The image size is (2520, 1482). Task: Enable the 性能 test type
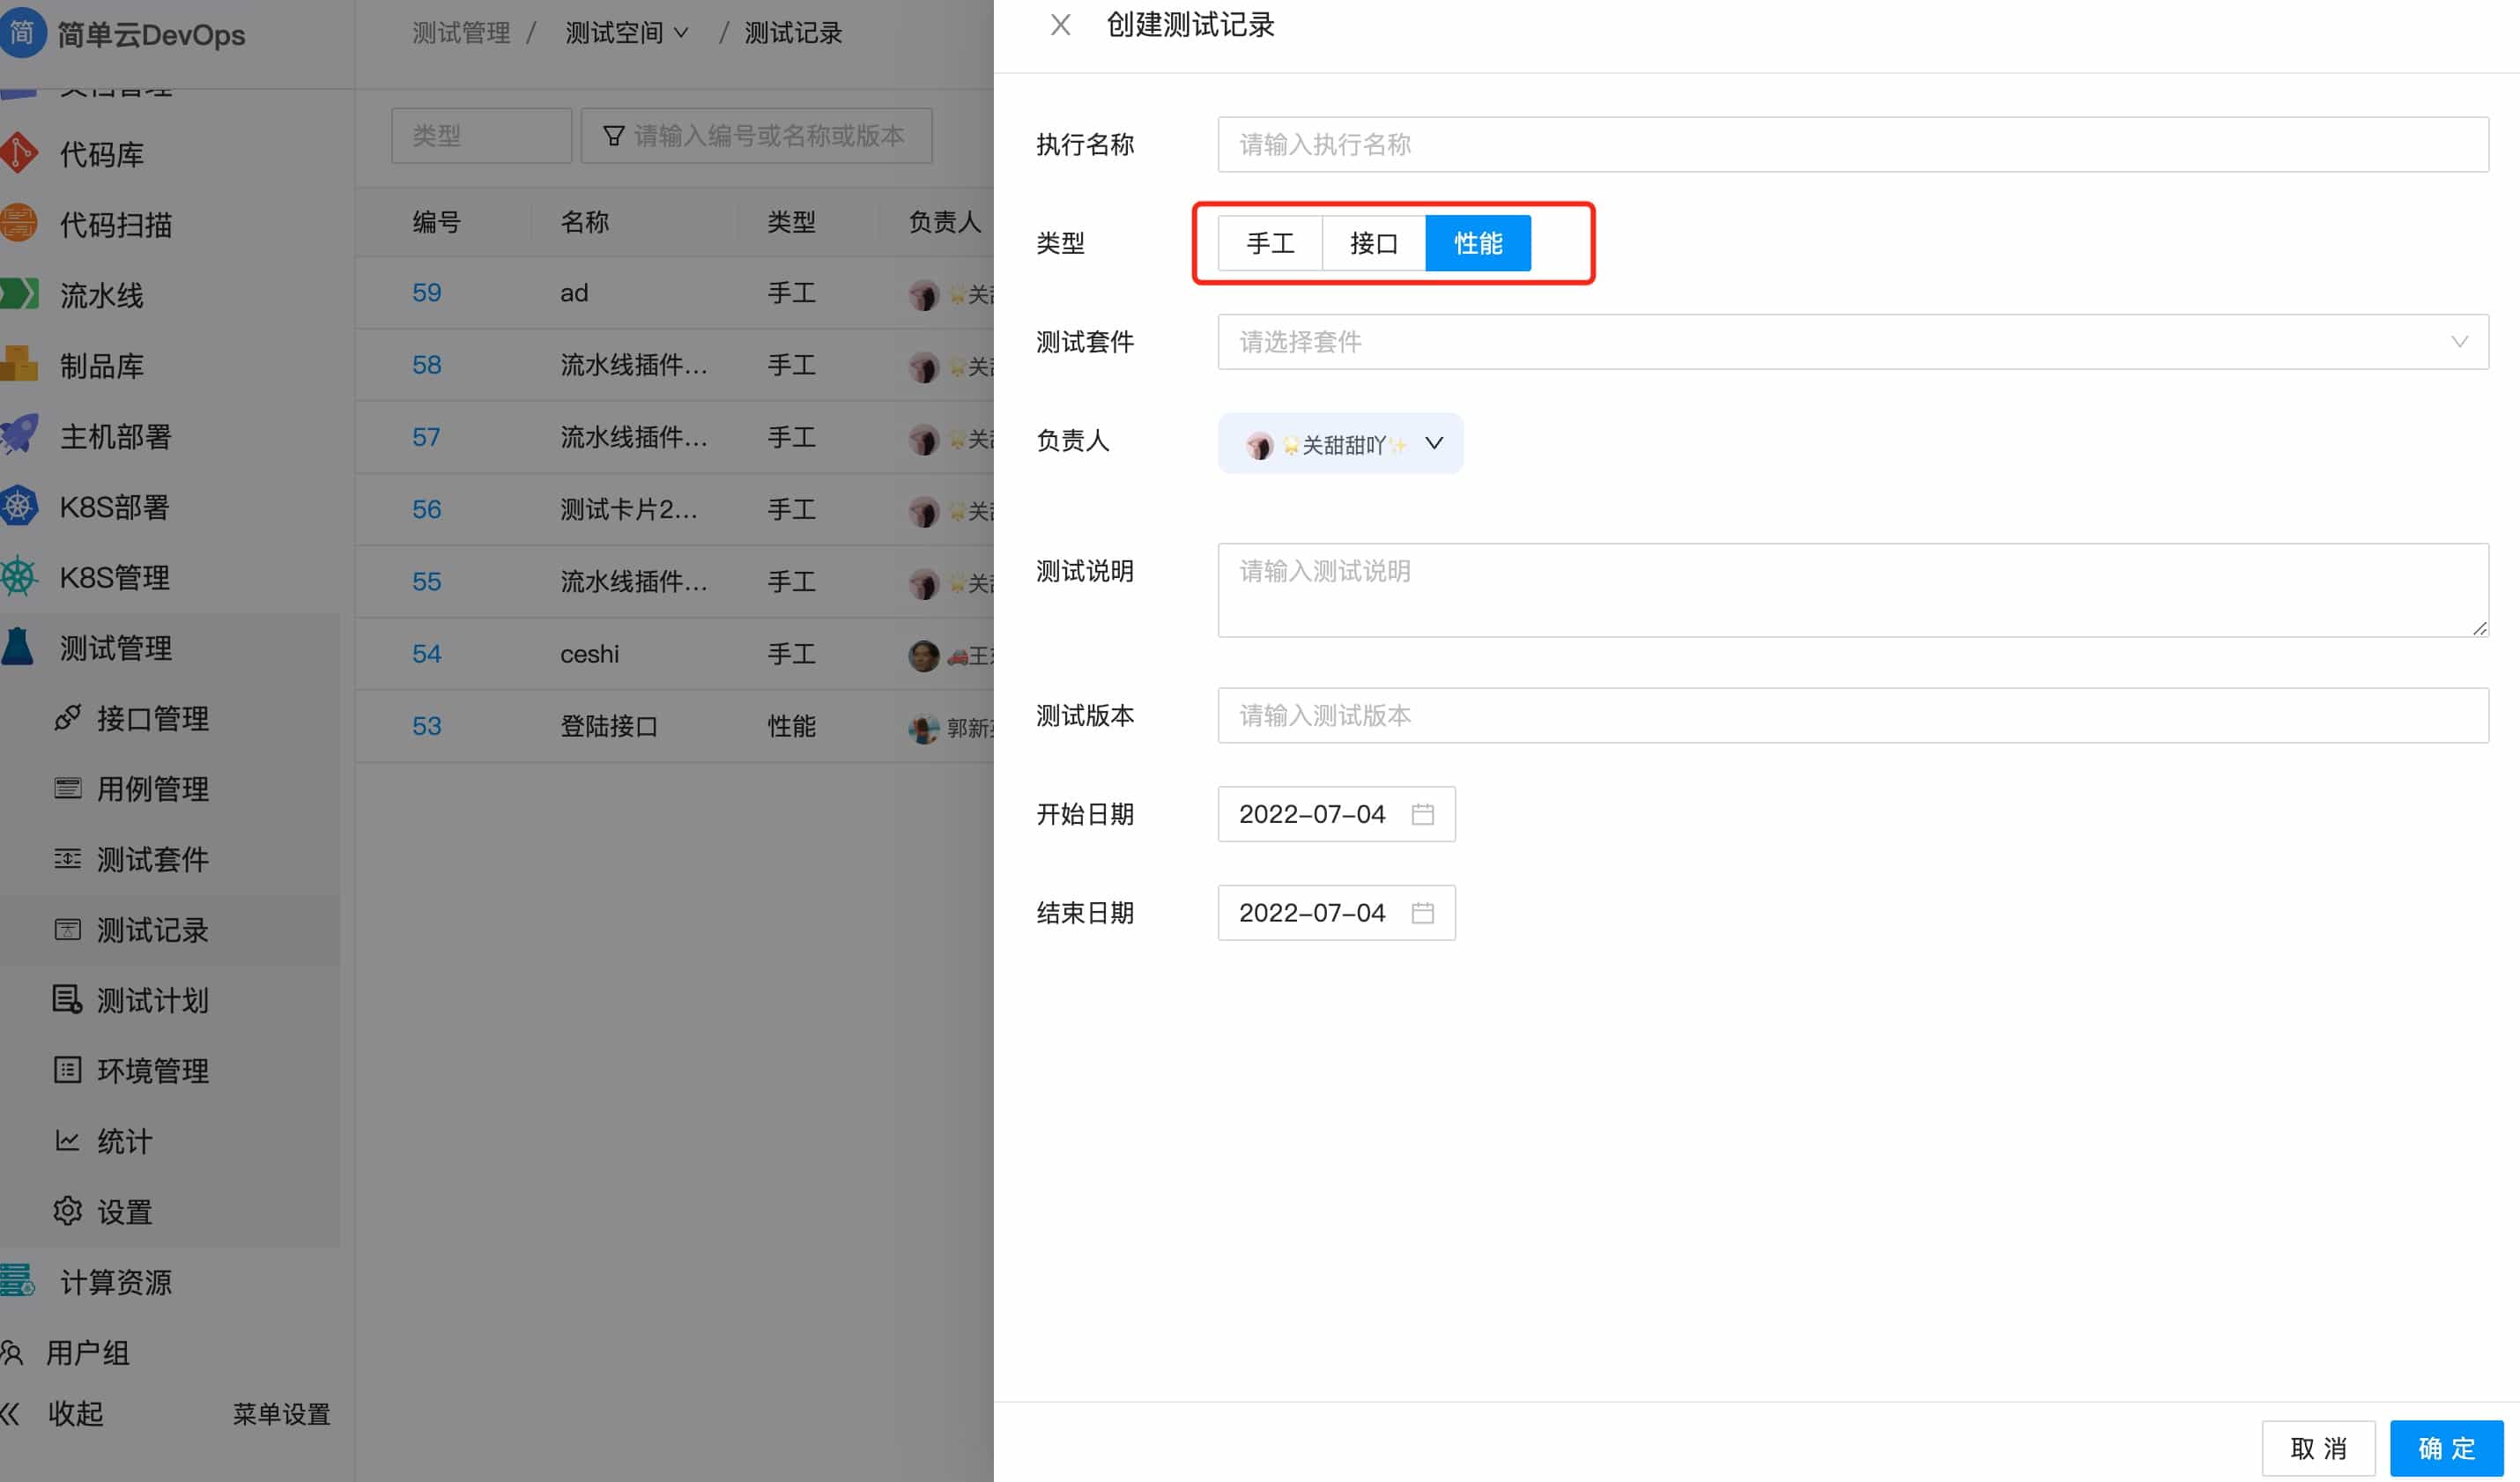click(1478, 242)
